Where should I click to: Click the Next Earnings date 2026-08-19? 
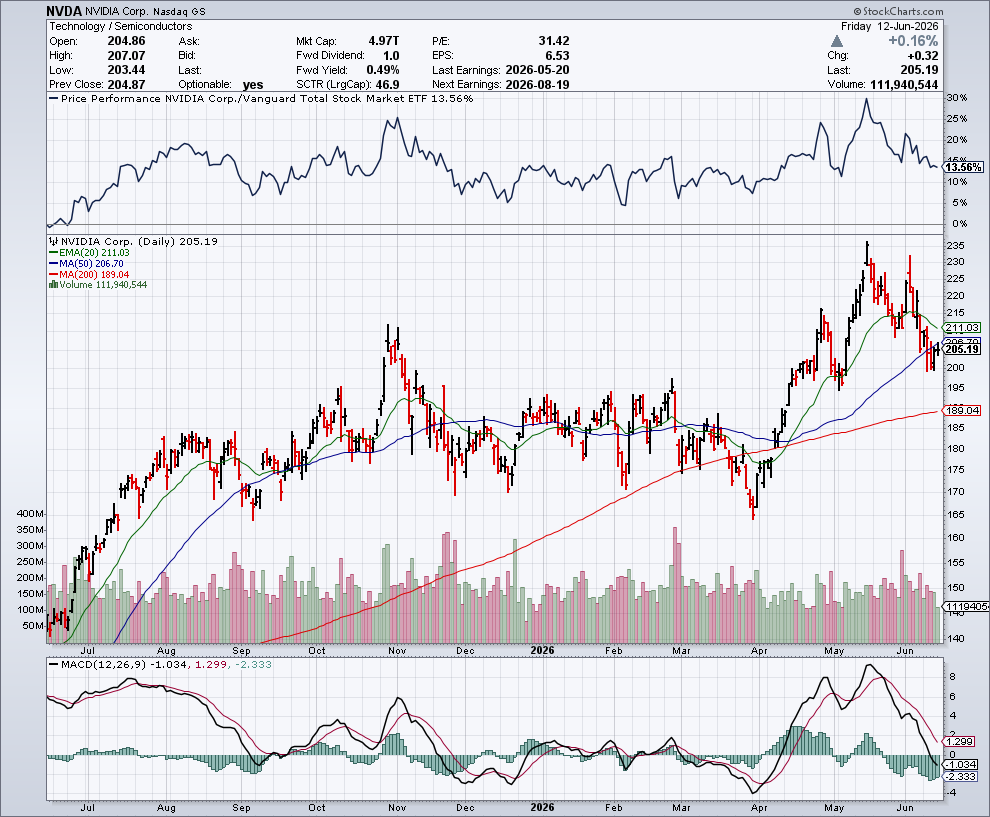click(537, 85)
